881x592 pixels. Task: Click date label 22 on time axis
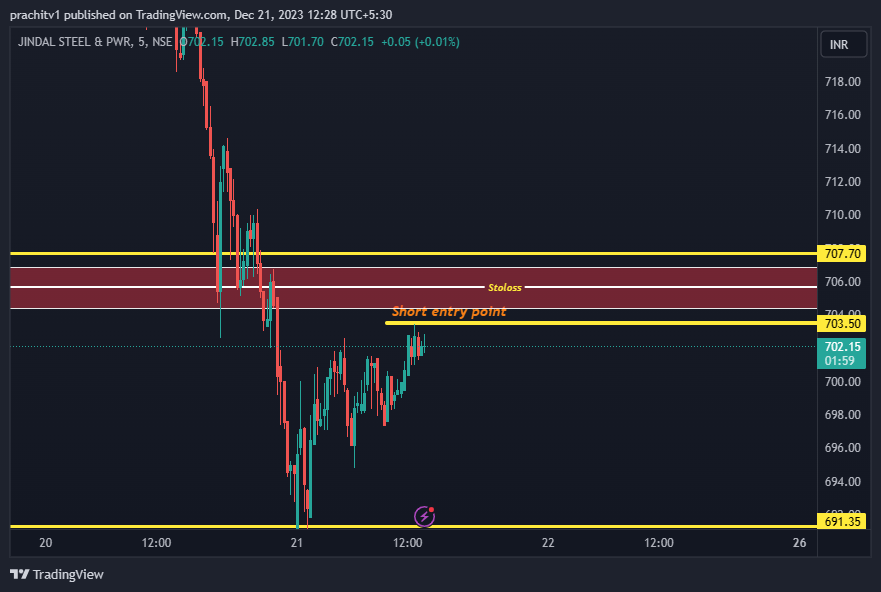(548, 543)
